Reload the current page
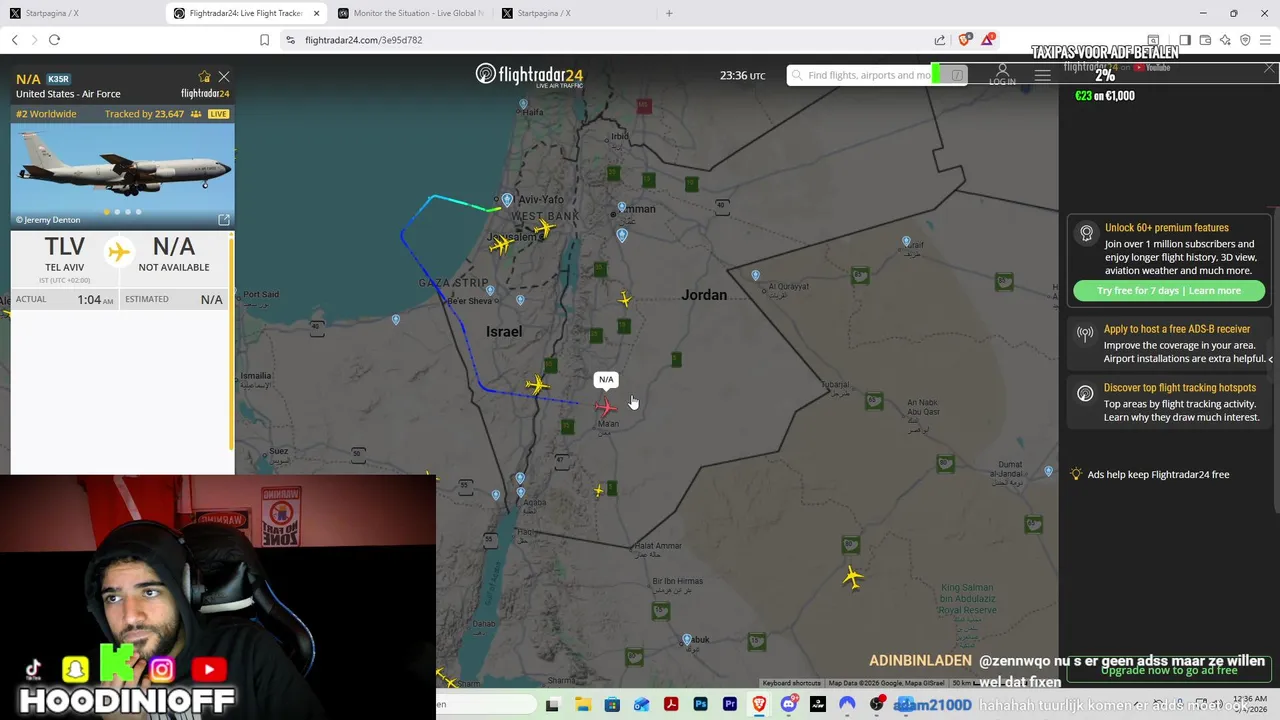Screen dimensions: 1280x720 pyautogui.click(x=54, y=40)
